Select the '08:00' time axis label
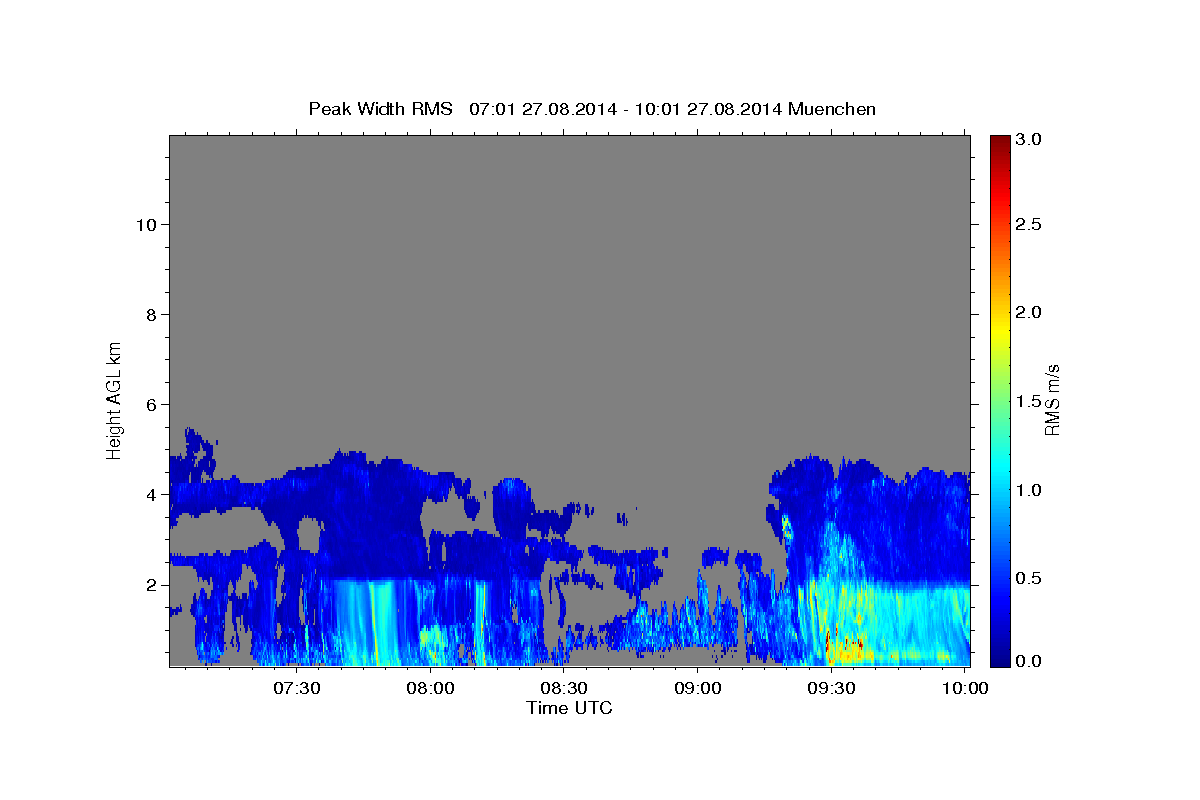Viewport: 1200px width, 800px height. point(431,688)
